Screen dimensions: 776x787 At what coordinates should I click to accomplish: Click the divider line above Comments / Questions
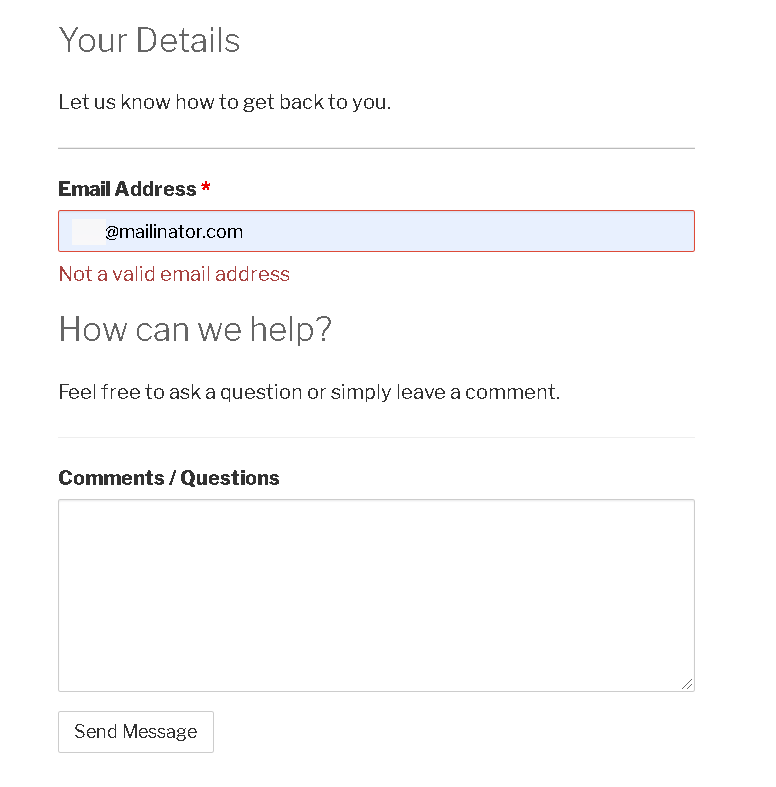376,437
